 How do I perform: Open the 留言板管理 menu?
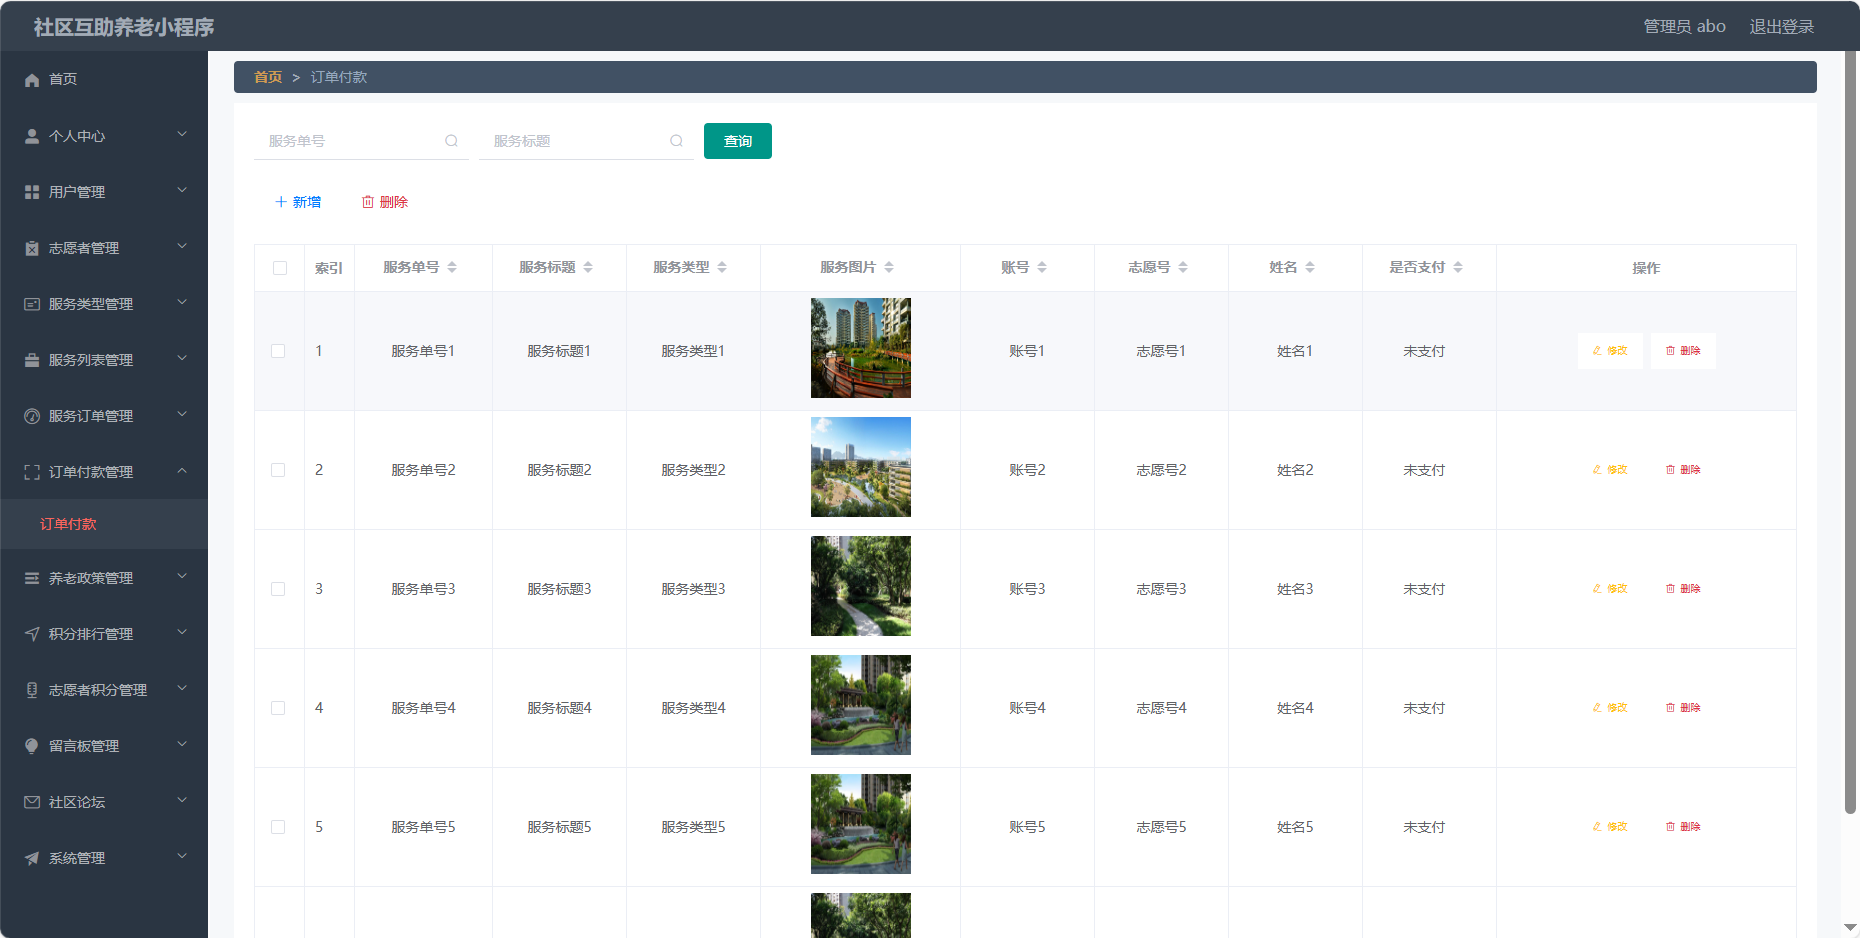pyautogui.click(x=104, y=746)
